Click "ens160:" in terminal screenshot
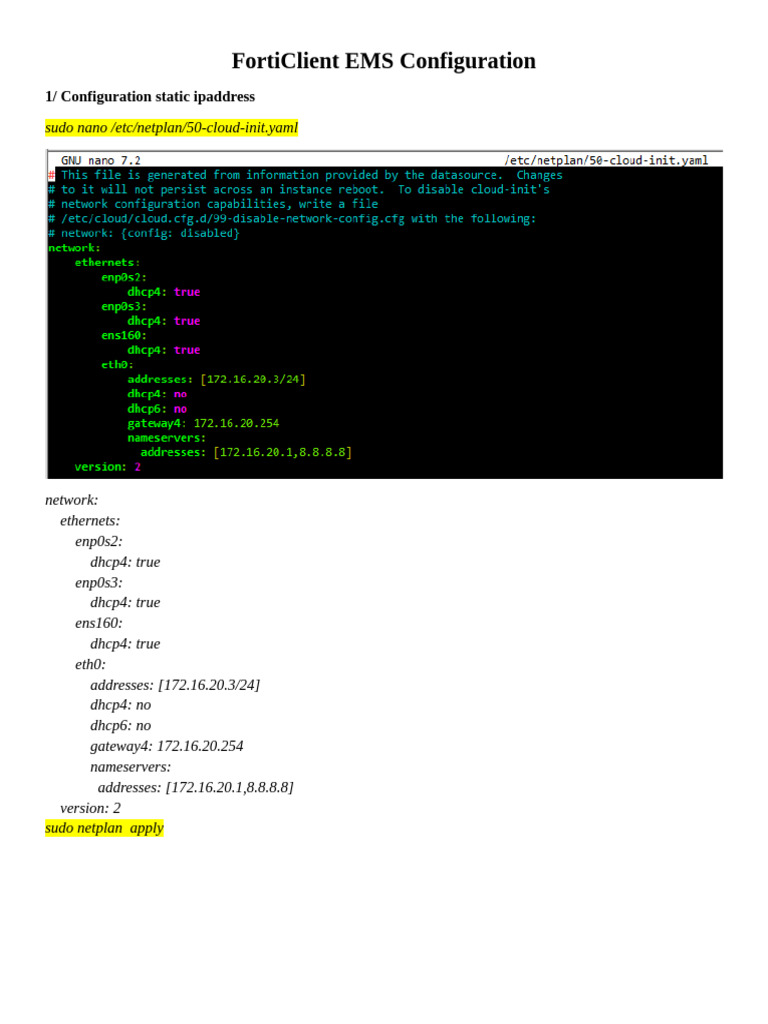Screen dimensions: 768x1024 tap(124, 336)
